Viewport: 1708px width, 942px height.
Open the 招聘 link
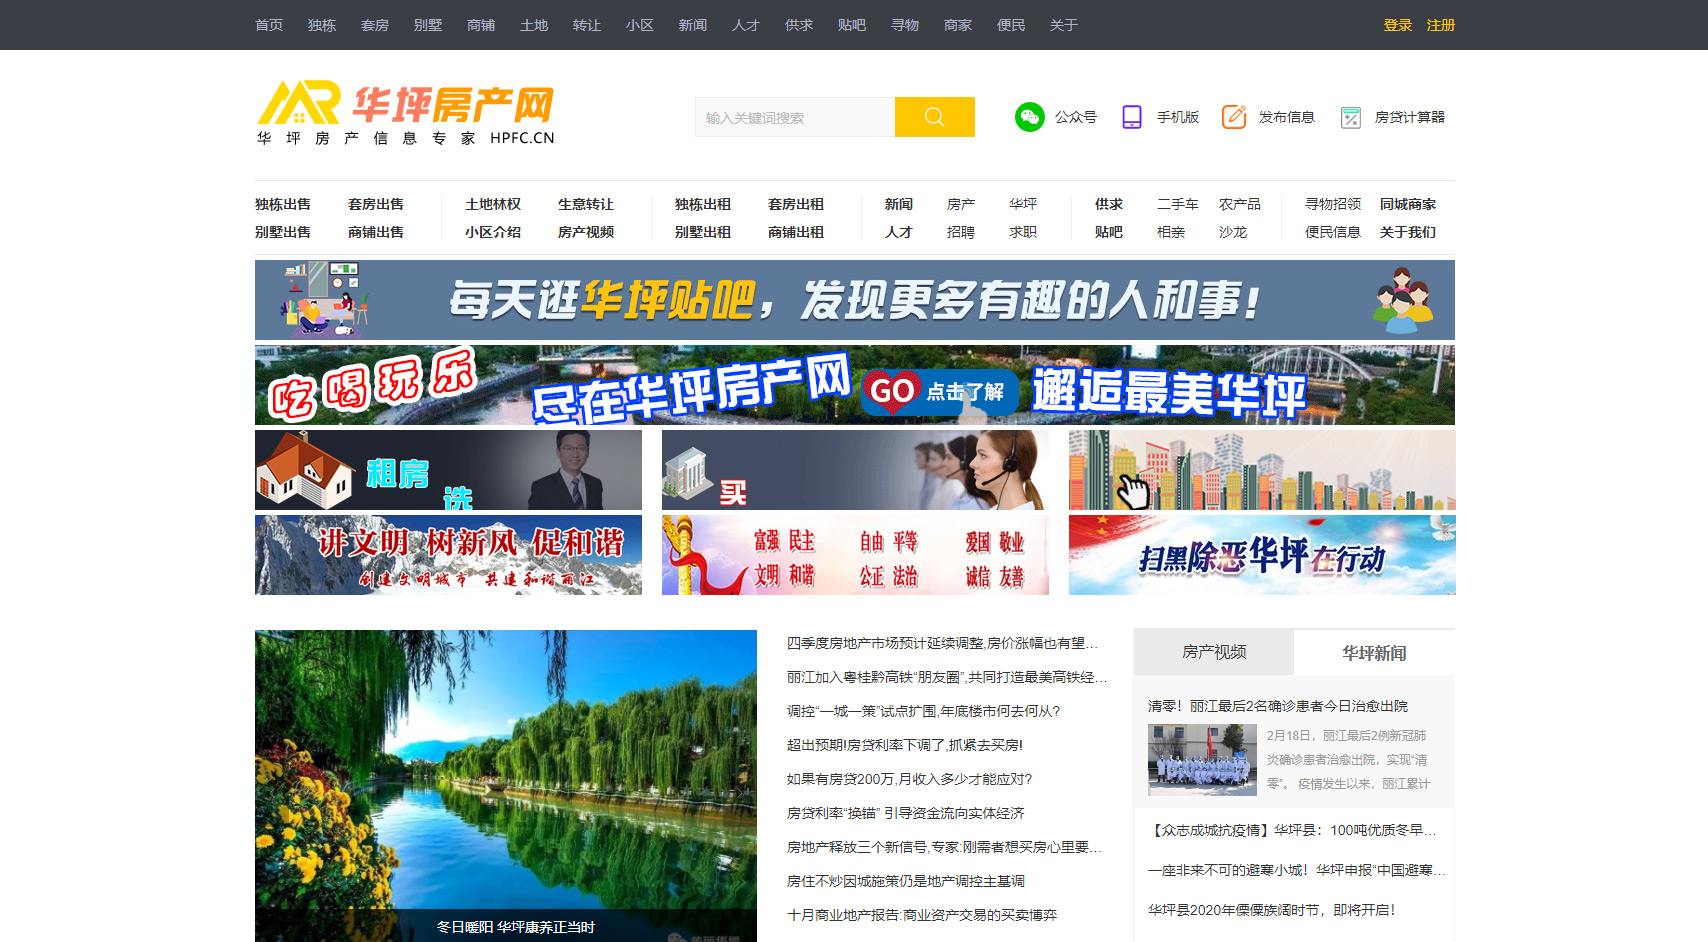click(x=961, y=232)
